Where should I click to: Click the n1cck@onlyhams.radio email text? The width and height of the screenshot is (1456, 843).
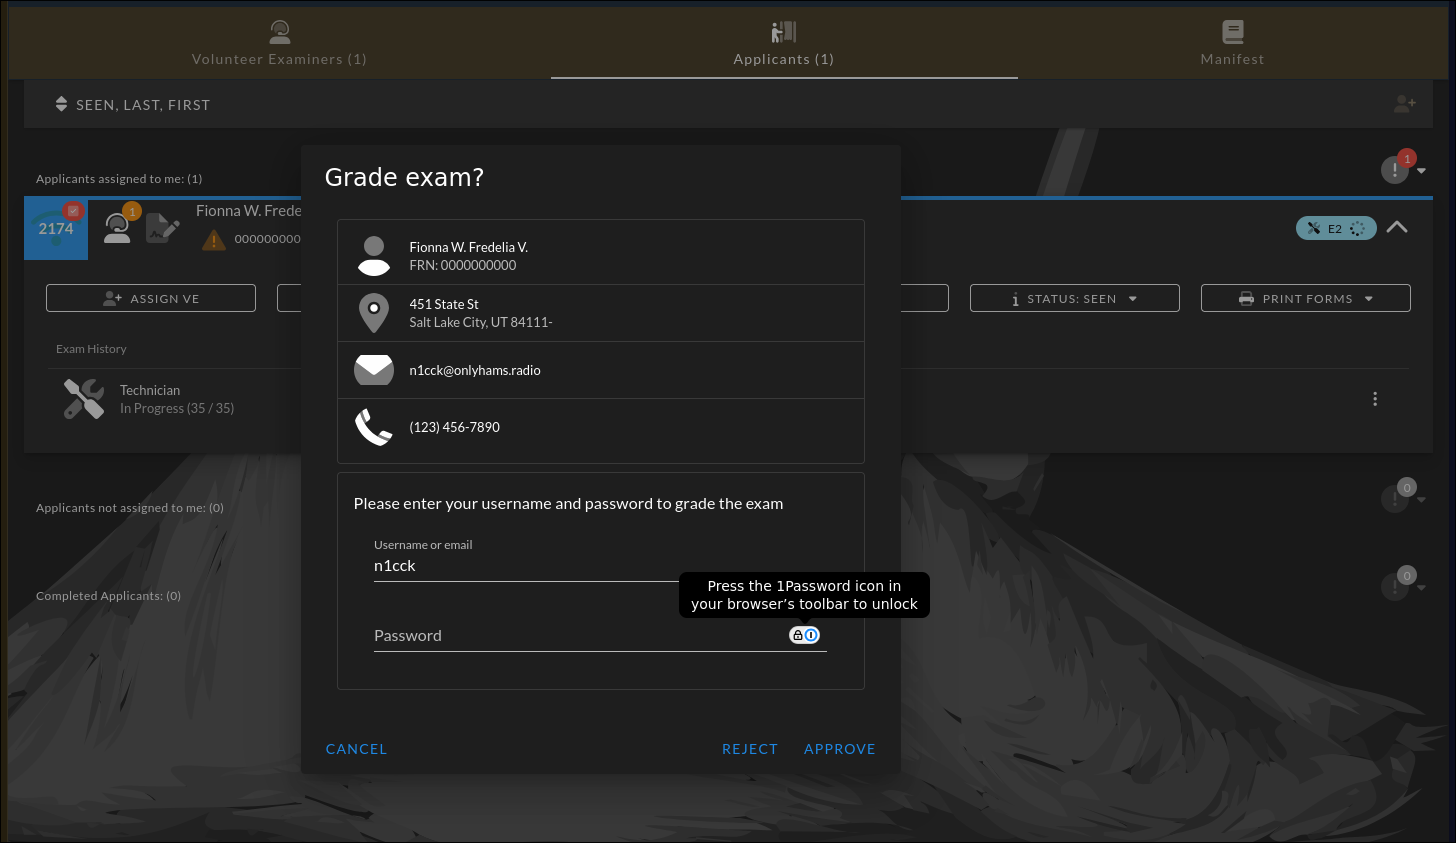click(x=475, y=370)
